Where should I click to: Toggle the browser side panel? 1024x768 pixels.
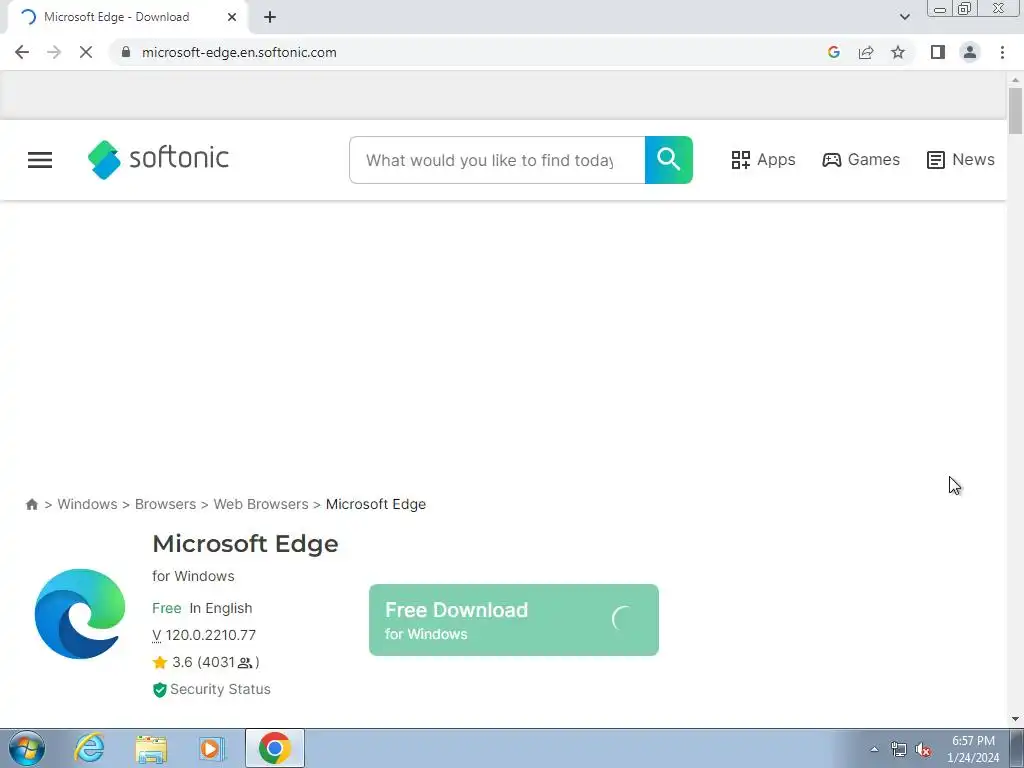pyautogui.click(x=938, y=52)
